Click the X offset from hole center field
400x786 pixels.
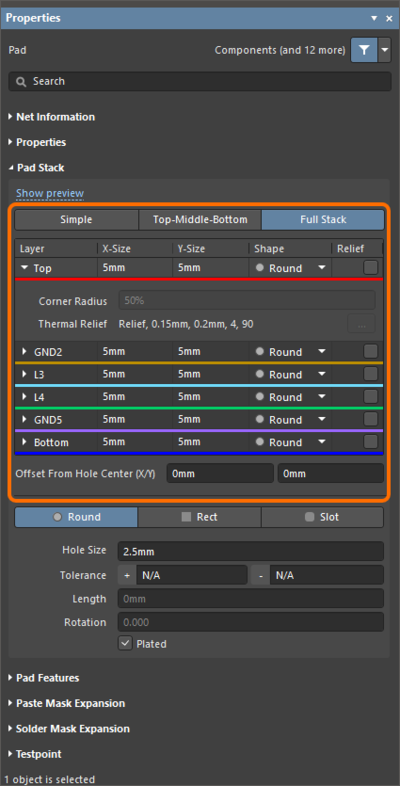220,474
